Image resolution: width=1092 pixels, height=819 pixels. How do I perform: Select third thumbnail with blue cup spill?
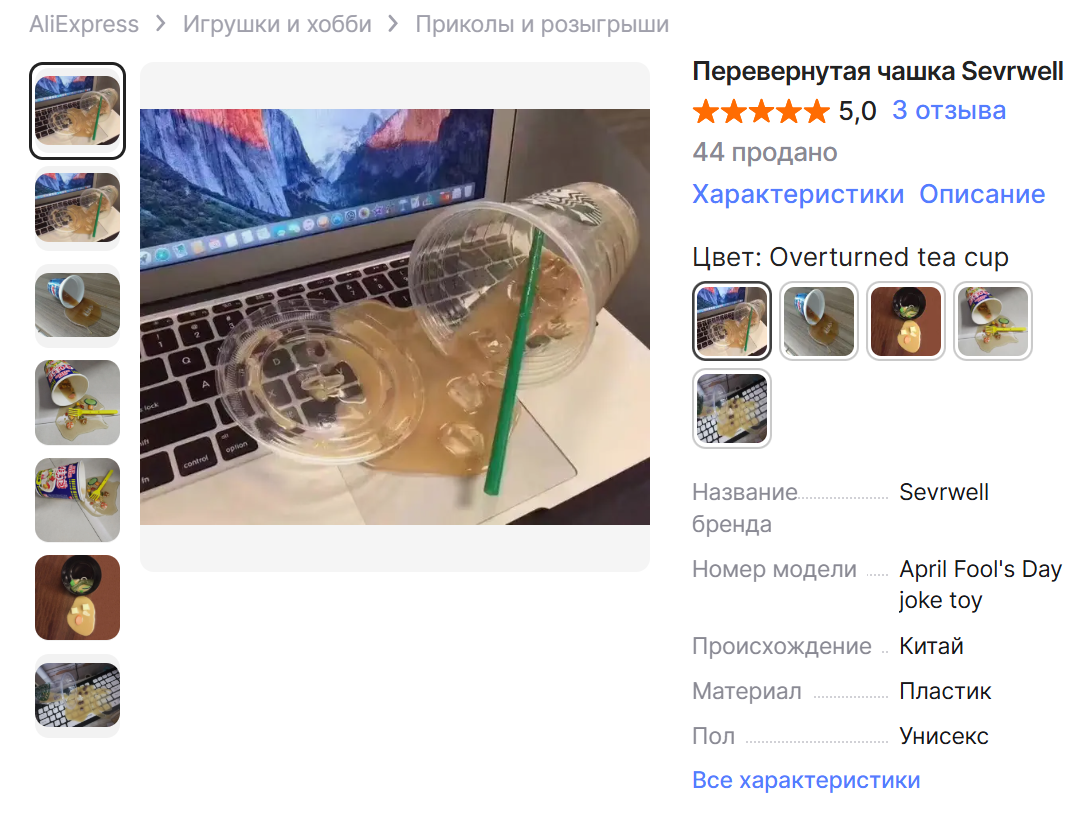pyautogui.click(x=77, y=305)
